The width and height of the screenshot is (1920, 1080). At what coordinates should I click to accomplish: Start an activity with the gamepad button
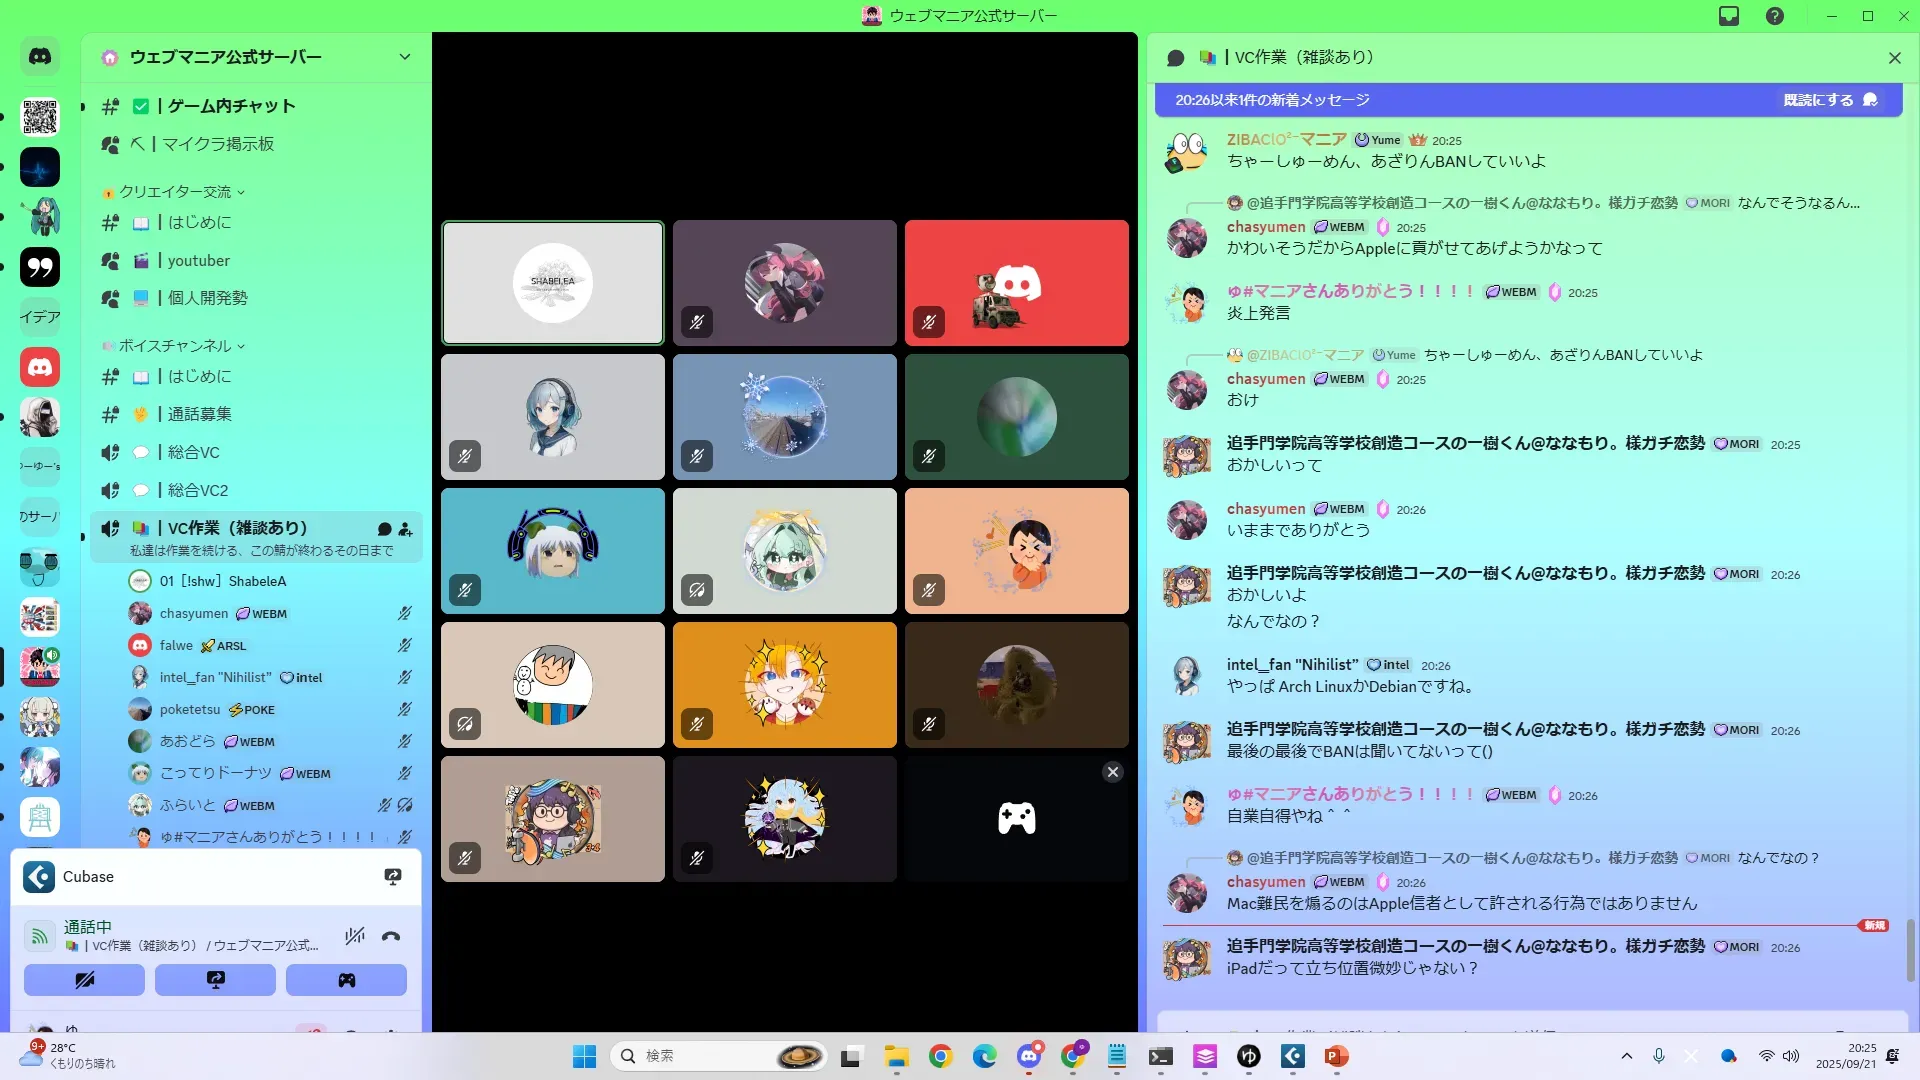346,980
